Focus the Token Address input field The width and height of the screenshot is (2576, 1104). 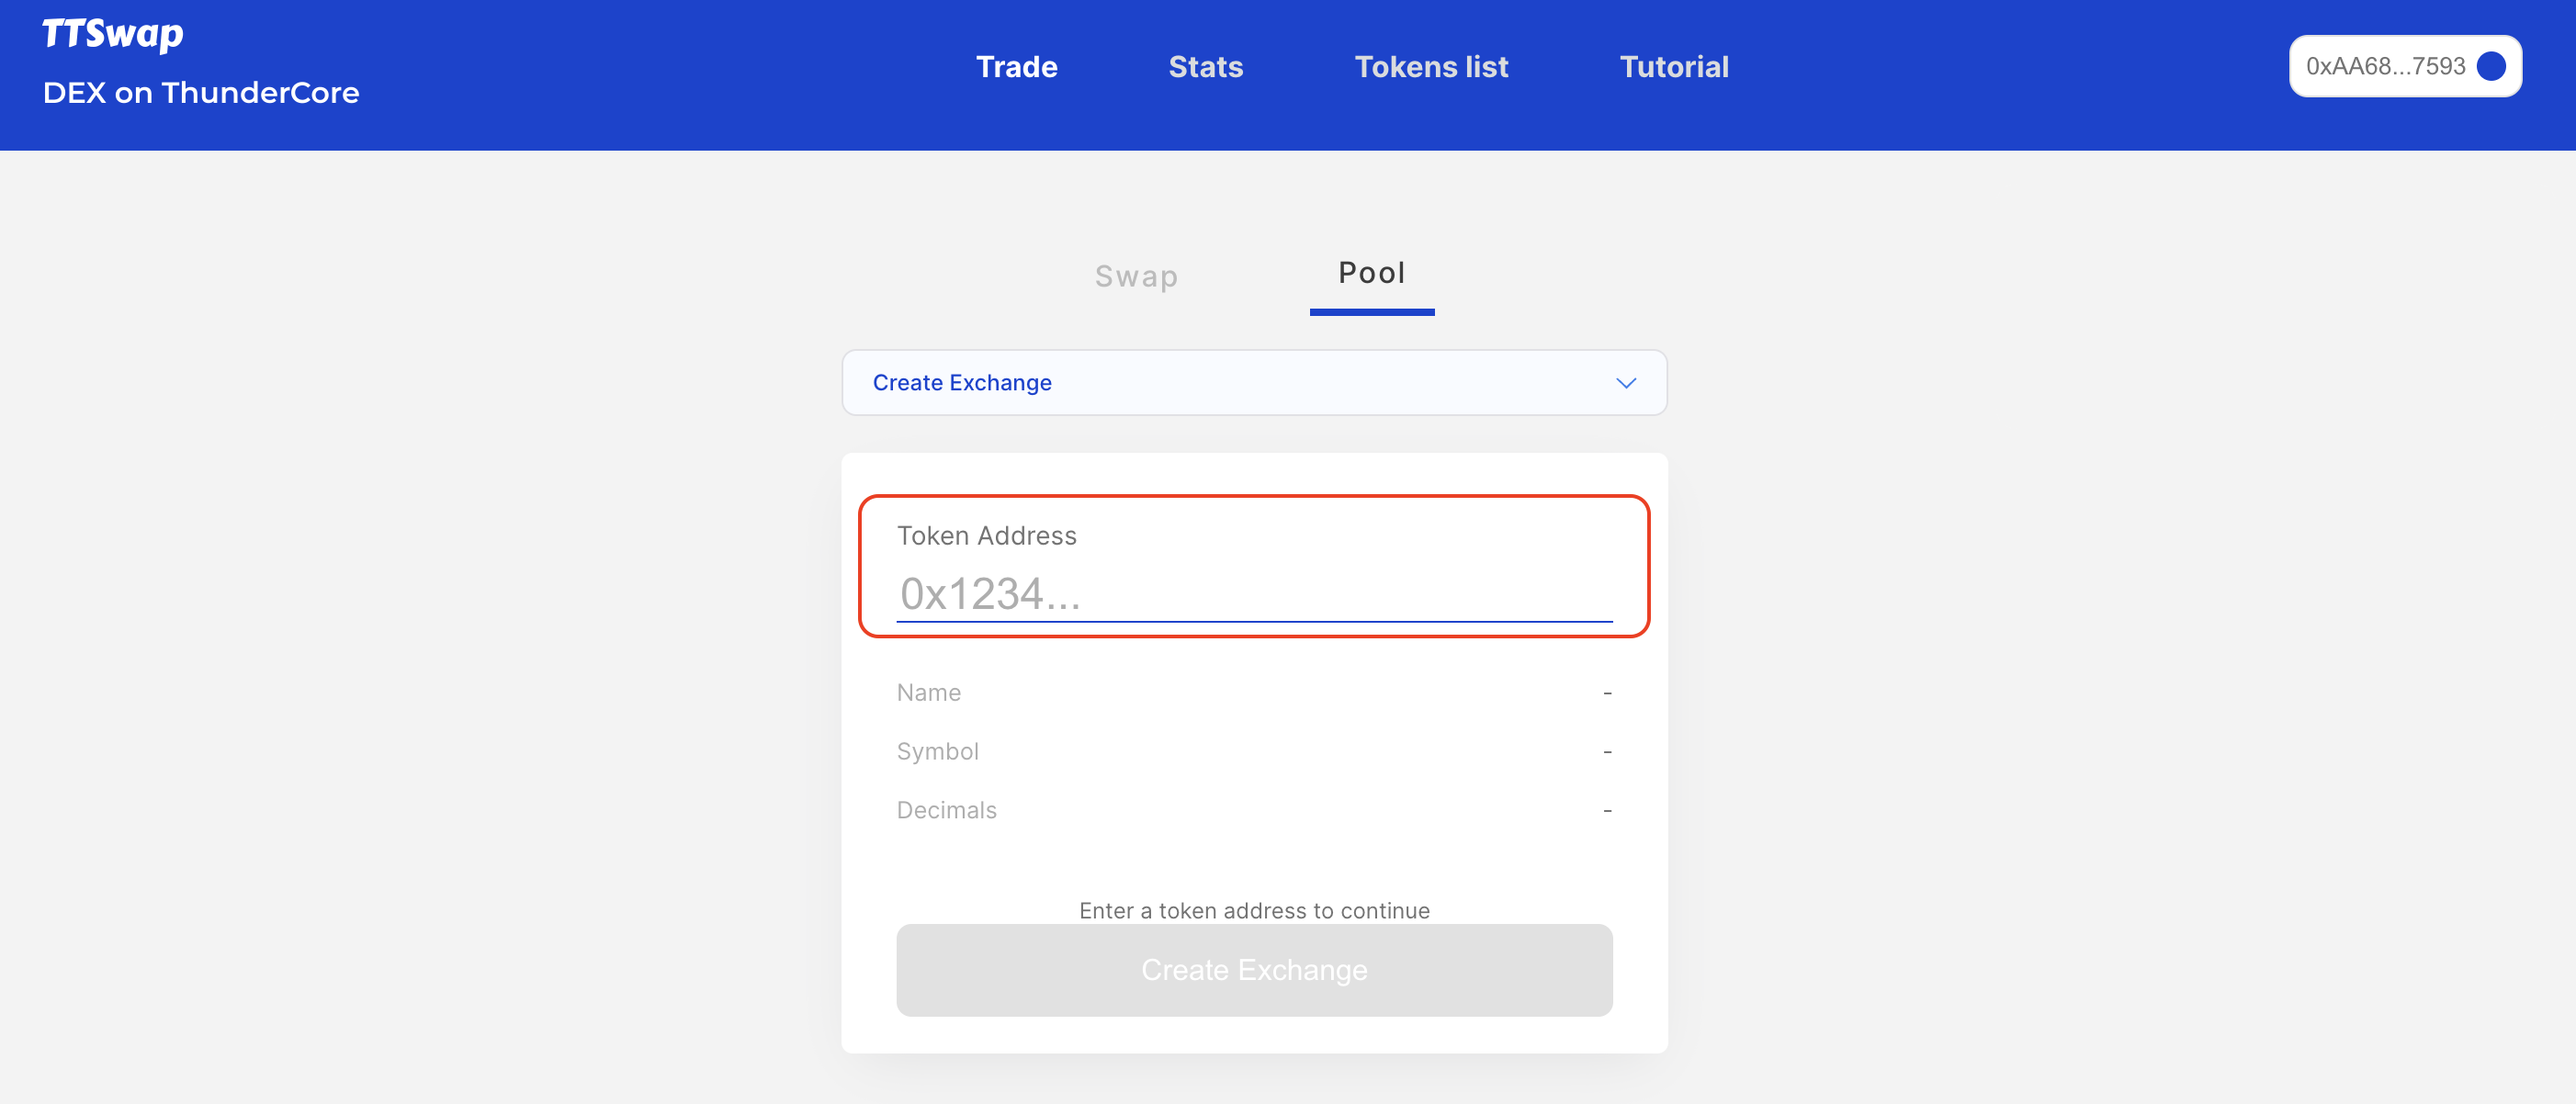pos(1253,594)
